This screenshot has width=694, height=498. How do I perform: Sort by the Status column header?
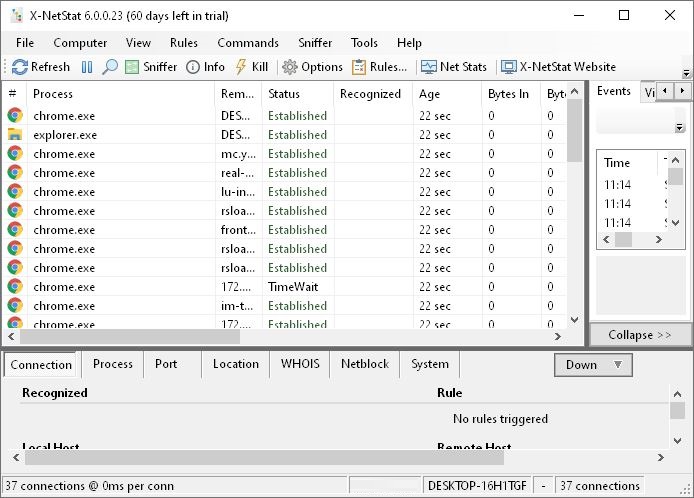click(297, 94)
